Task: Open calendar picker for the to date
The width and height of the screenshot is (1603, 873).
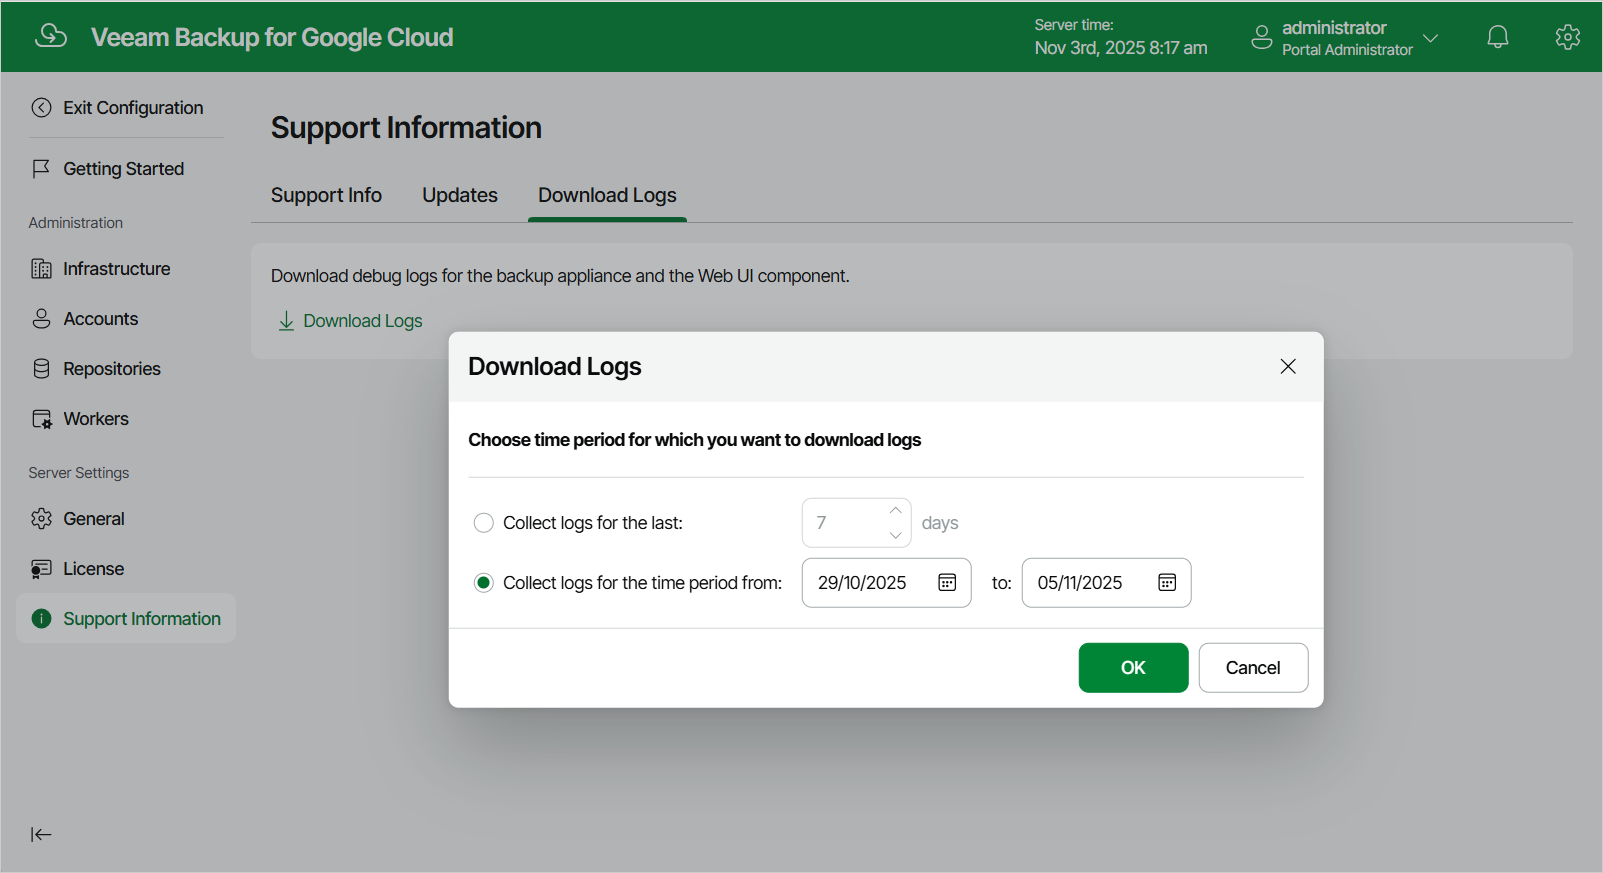Action: pos(1167,583)
